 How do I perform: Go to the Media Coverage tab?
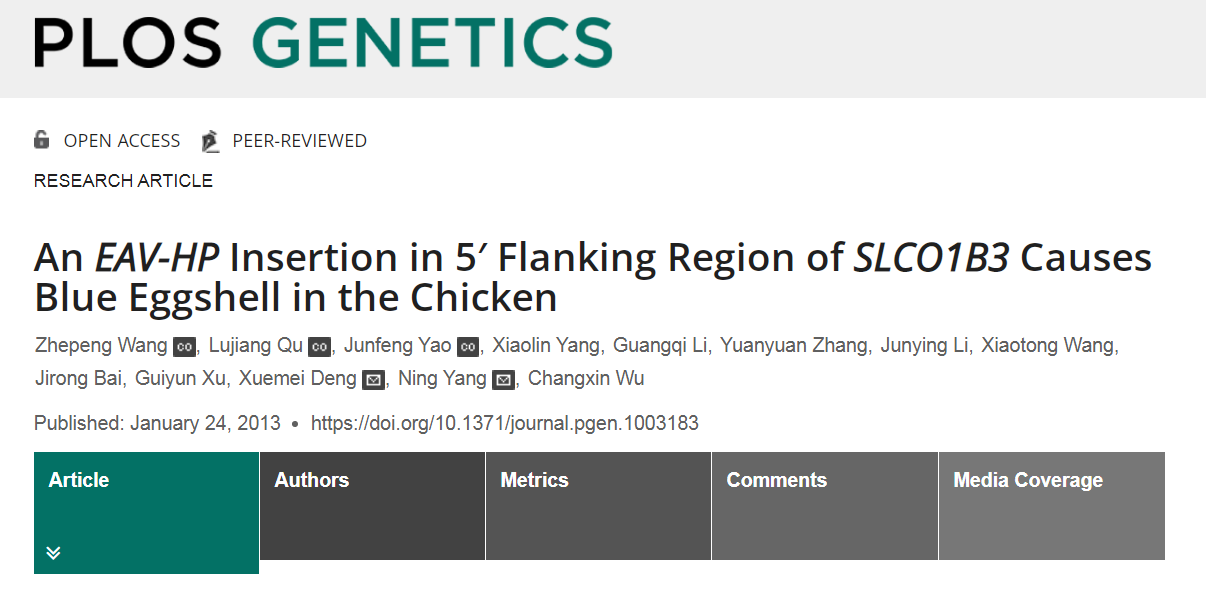tap(1052, 506)
